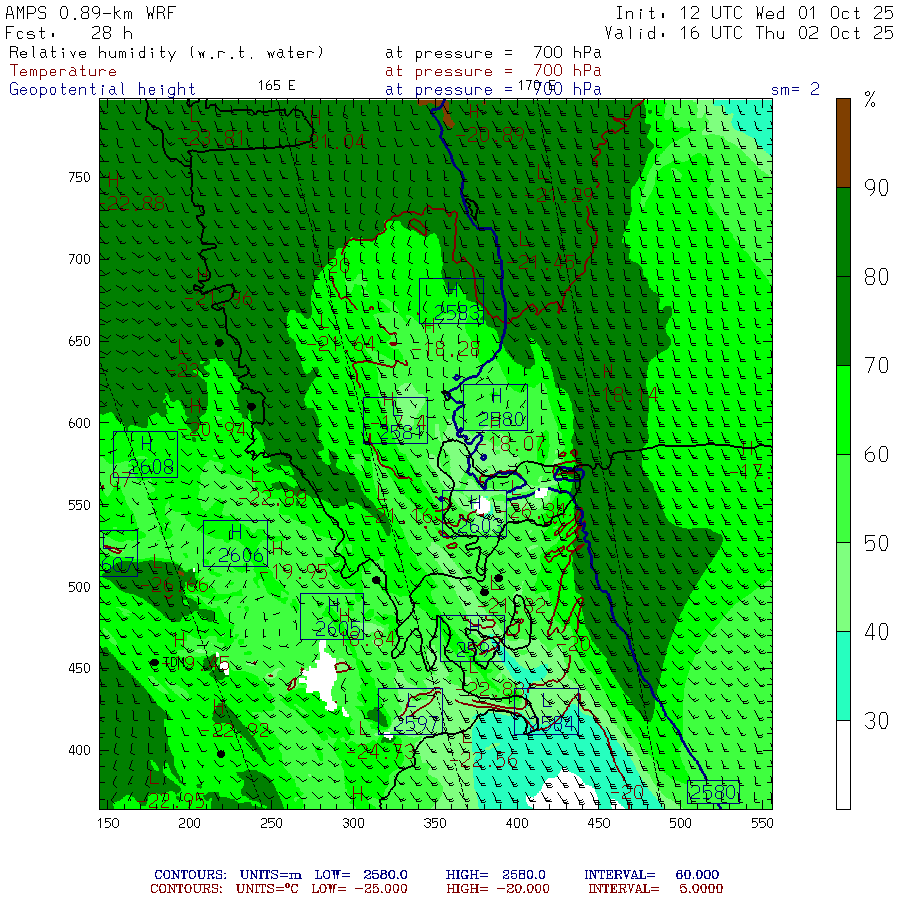Click the 'L 2597' geopotential height box
The height and width of the screenshot is (900, 900).
pos(410,711)
